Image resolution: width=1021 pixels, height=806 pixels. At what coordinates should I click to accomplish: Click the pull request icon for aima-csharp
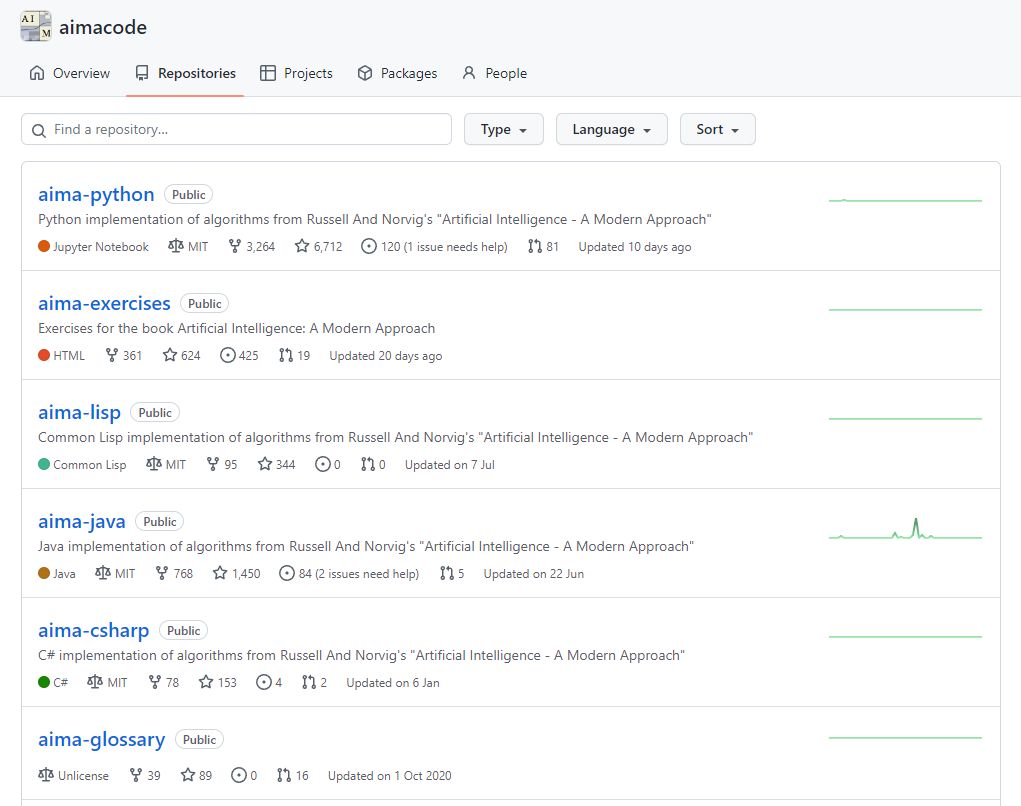309,682
